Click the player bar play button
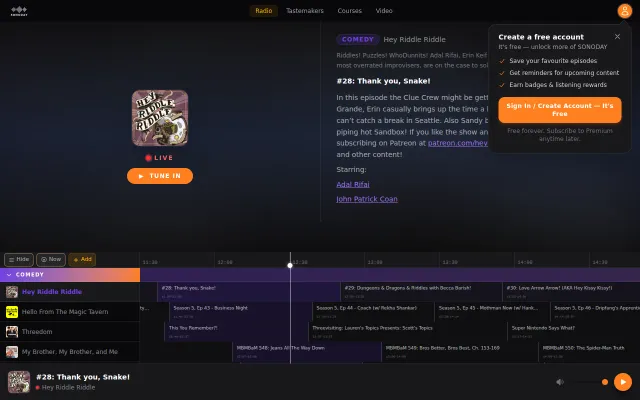Image resolution: width=640 pixels, height=400 pixels. click(622, 382)
